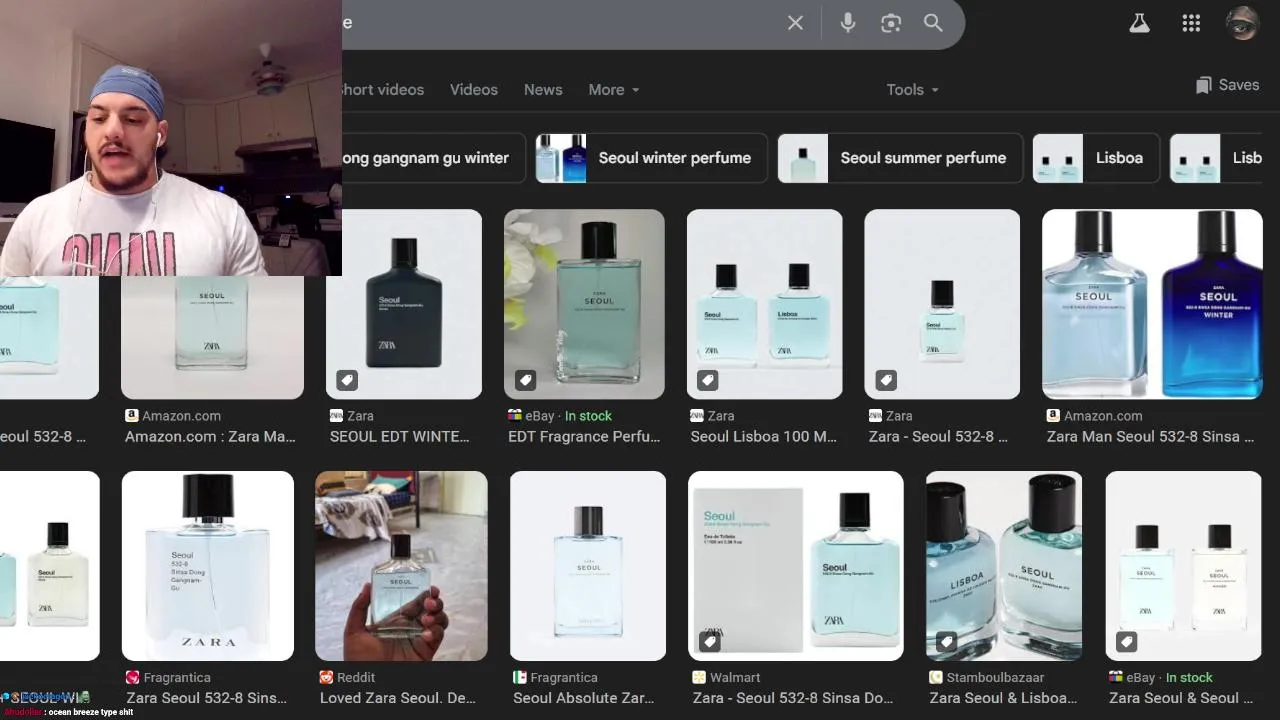This screenshot has height=720, width=1280.
Task: Click product tag on eBay flower image
Action: pyautogui.click(x=525, y=380)
